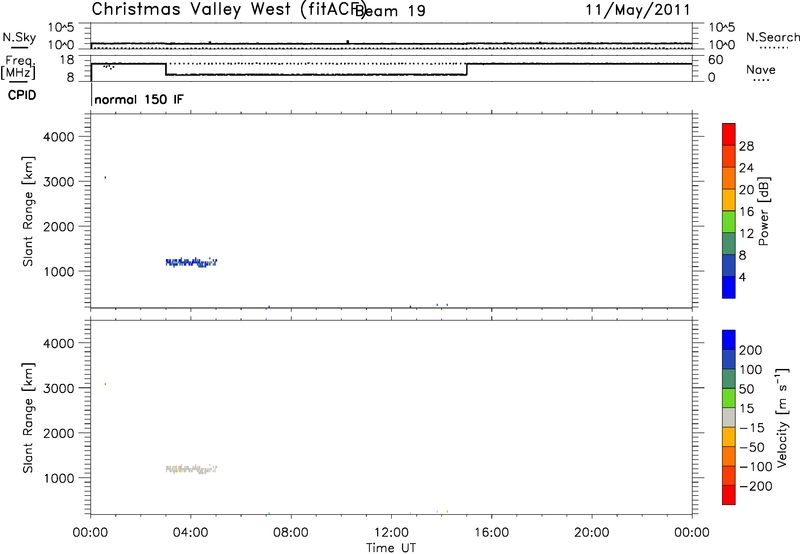Click the 3000 tick on the velocity panel
This screenshot has width=800, height=554.
(59, 388)
